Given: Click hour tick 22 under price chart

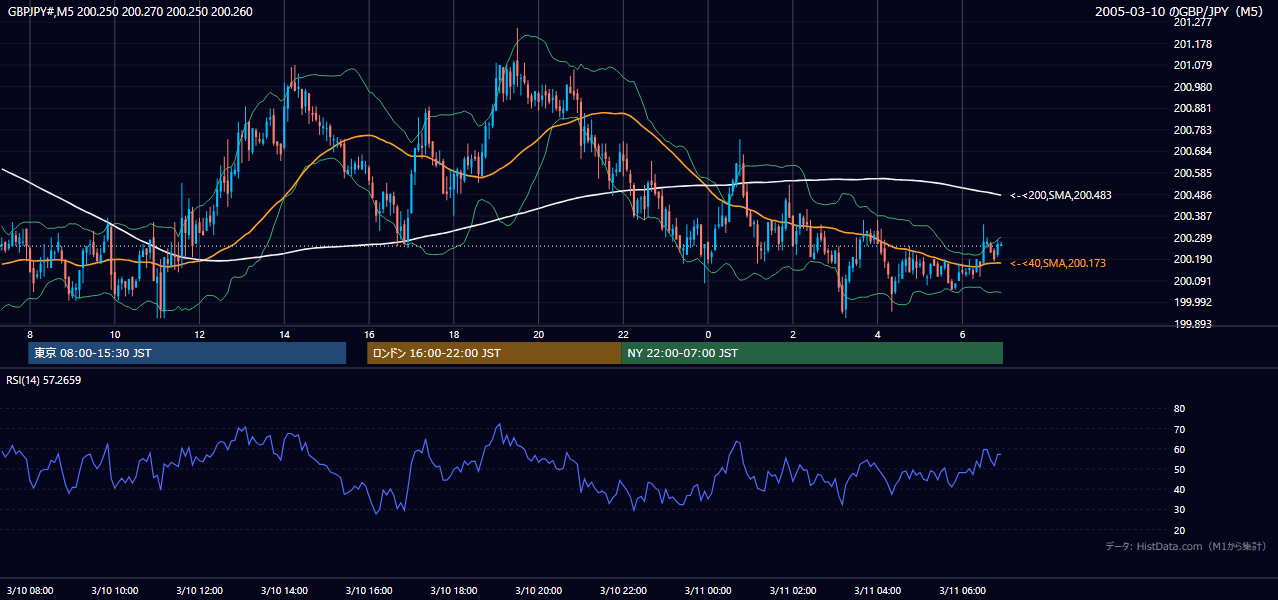Looking at the screenshot, I should [623, 334].
